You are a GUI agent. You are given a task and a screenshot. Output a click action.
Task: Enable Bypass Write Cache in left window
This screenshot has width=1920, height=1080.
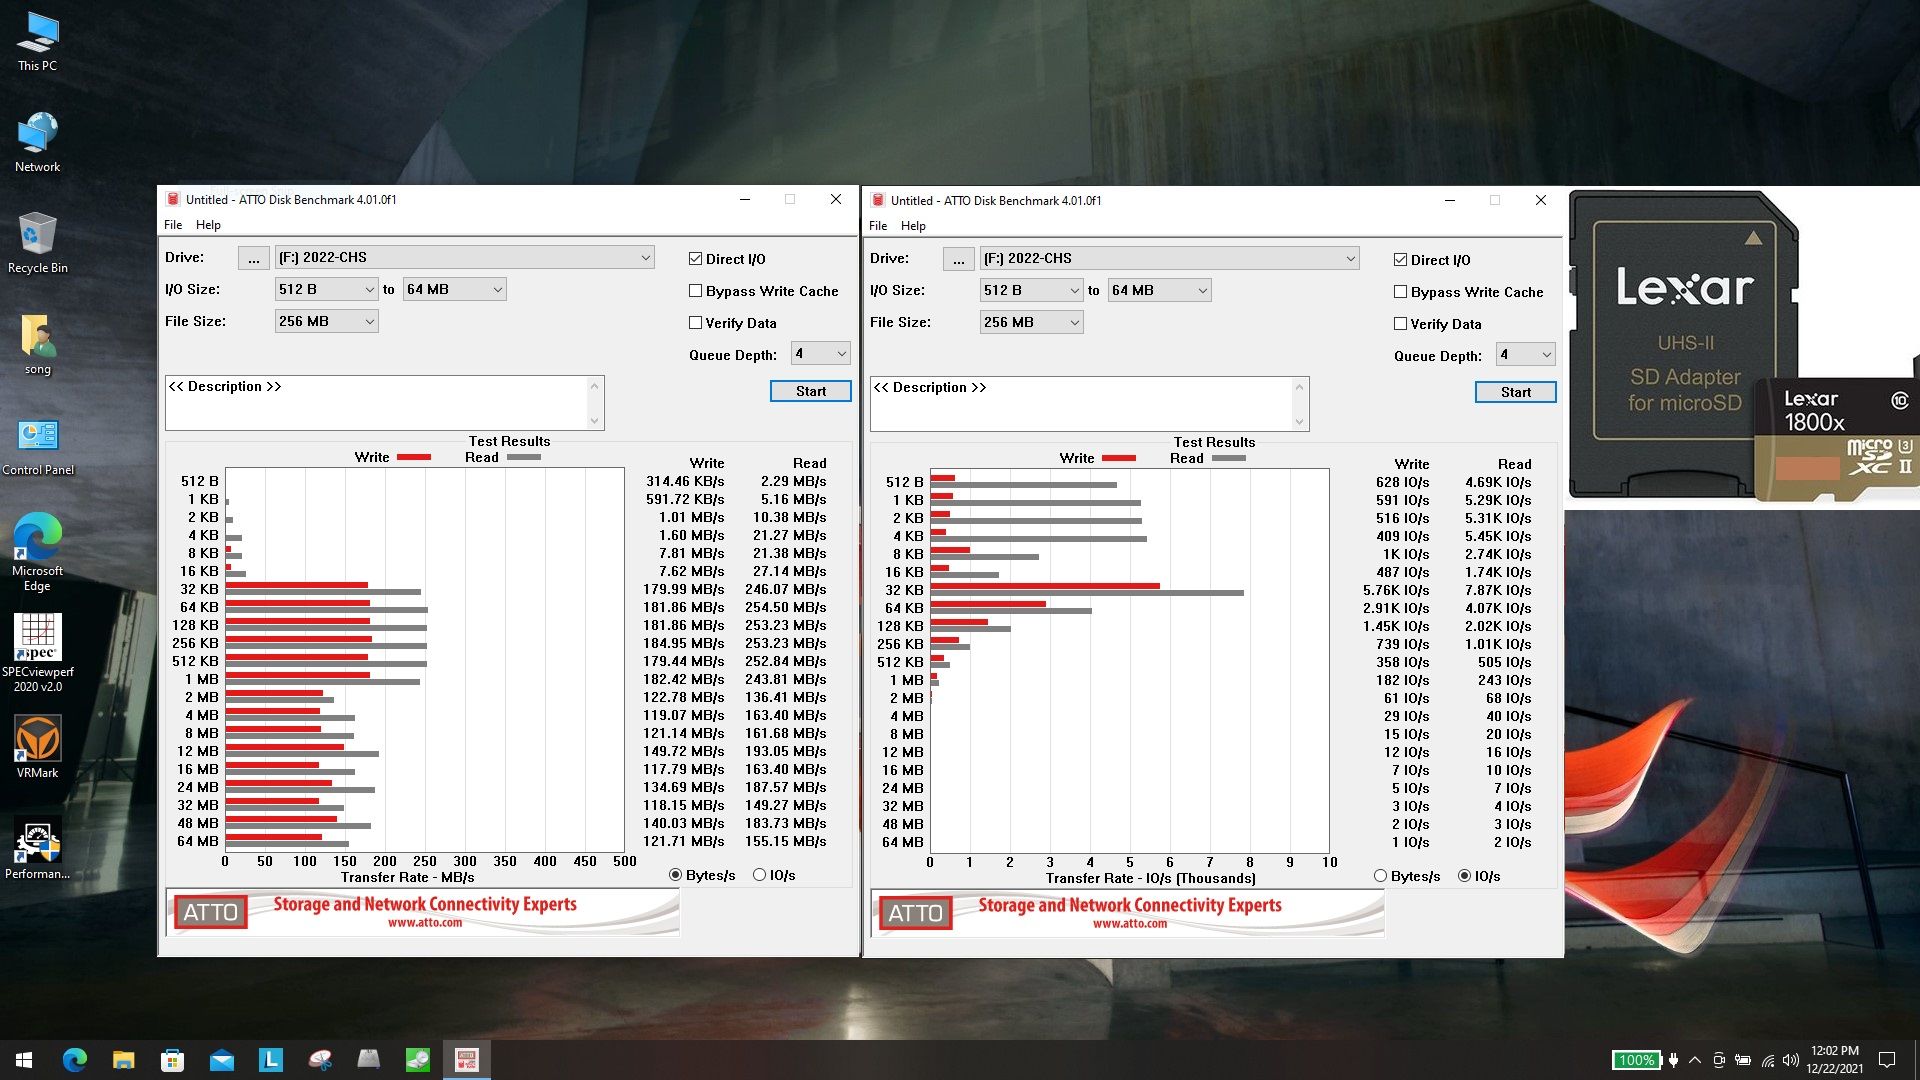[695, 291]
